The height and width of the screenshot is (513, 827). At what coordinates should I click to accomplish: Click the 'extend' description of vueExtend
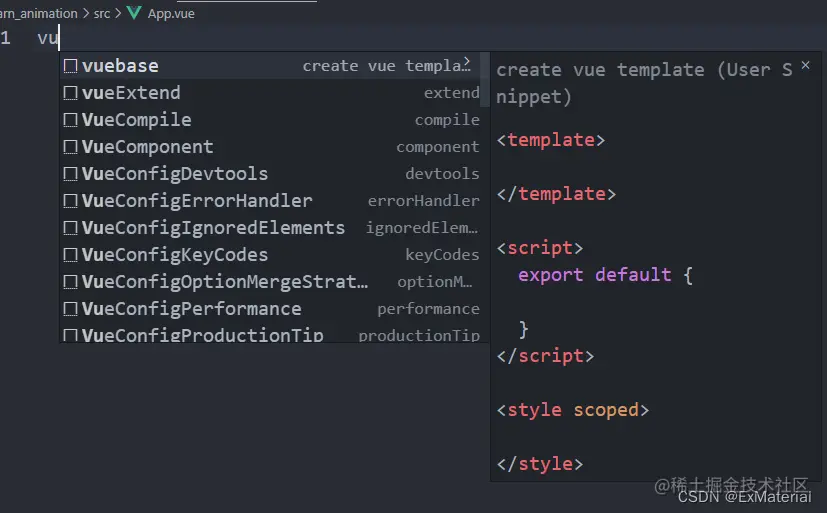451,93
